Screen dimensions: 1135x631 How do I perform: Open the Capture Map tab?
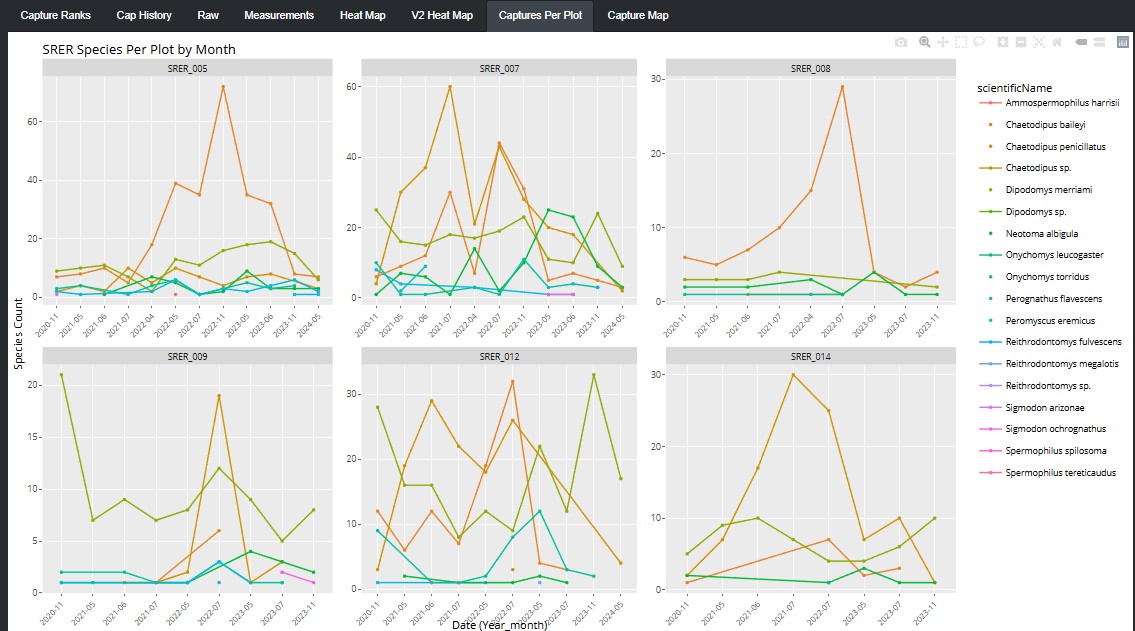pyautogui.click(x=638, y=15)
